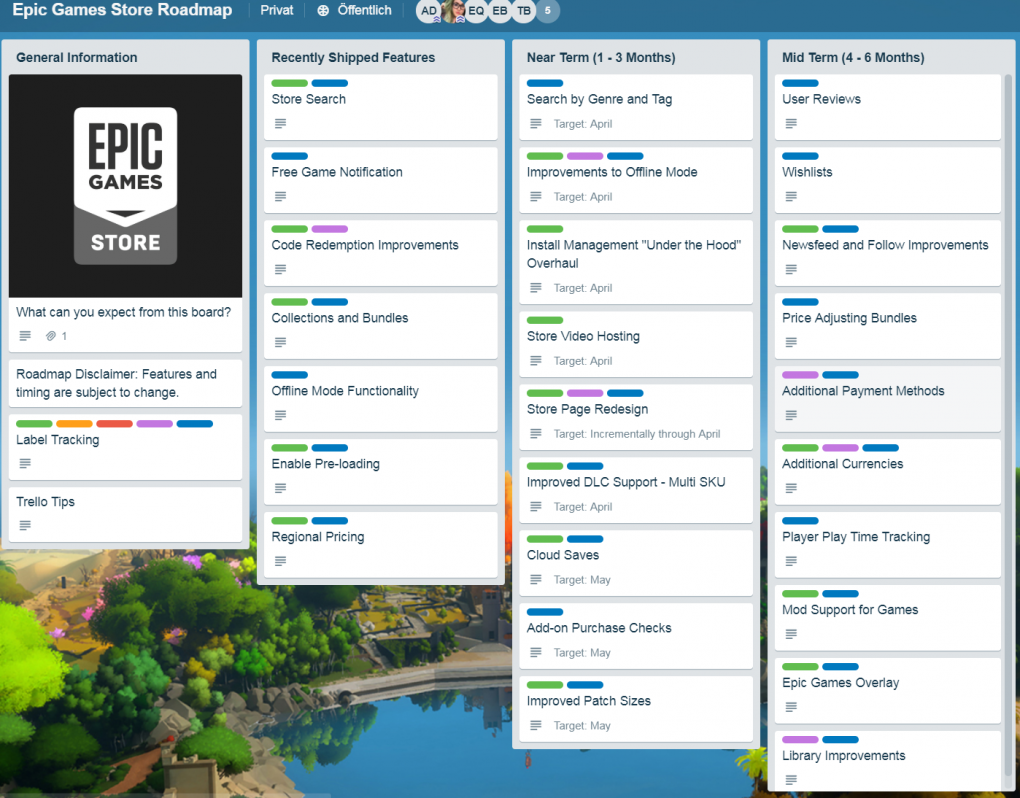The image size is (1020, 798).
Task: Open the Additional Currencies card
Action: [887, 472]
